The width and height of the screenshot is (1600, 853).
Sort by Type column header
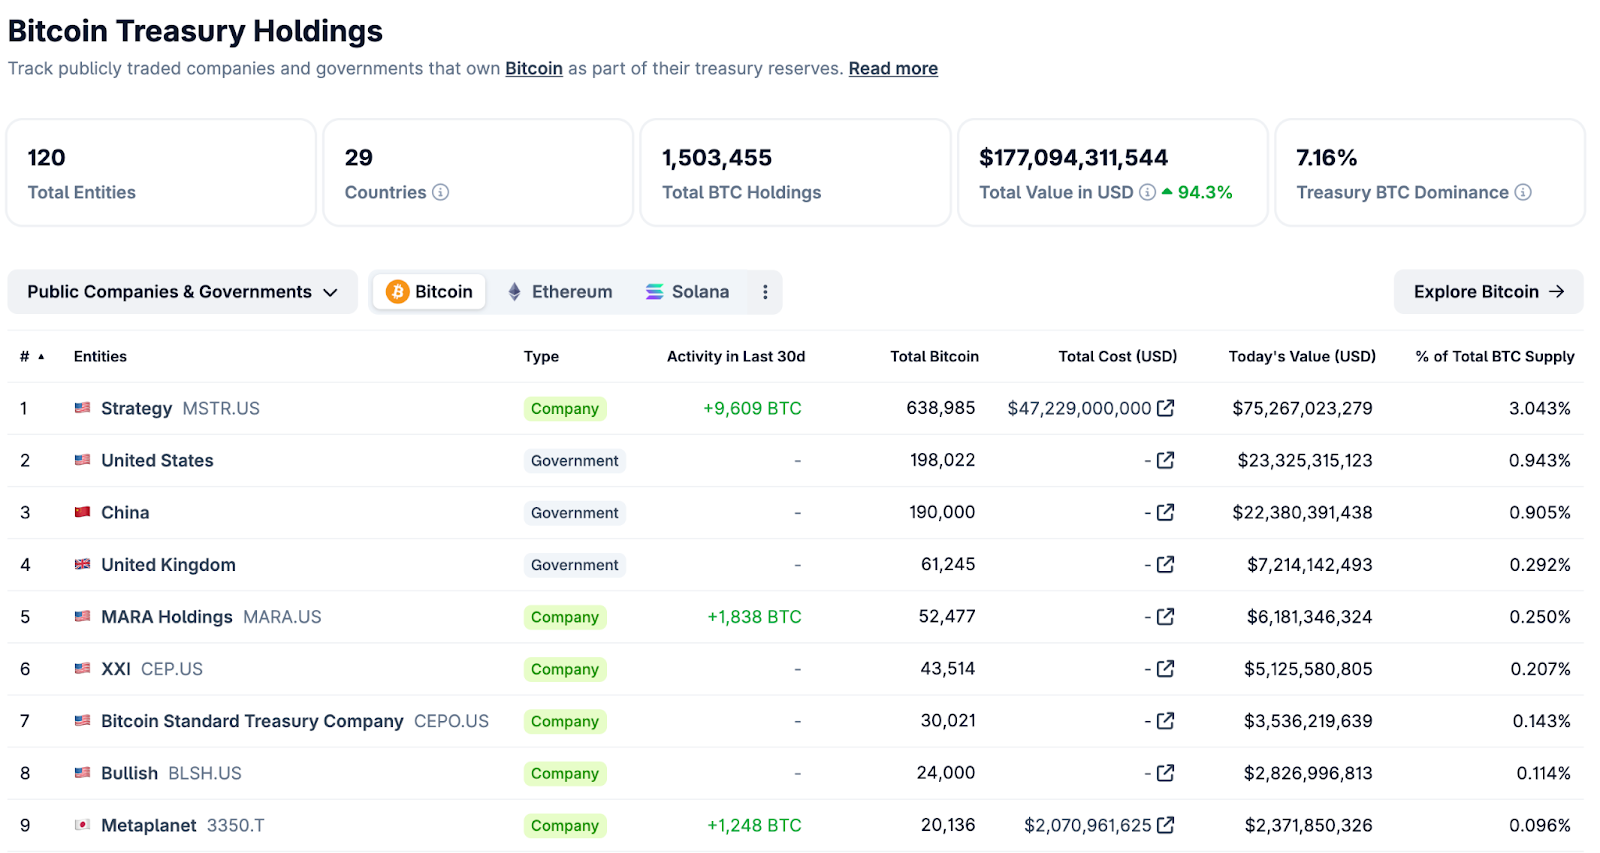click(x=541, y=357)
